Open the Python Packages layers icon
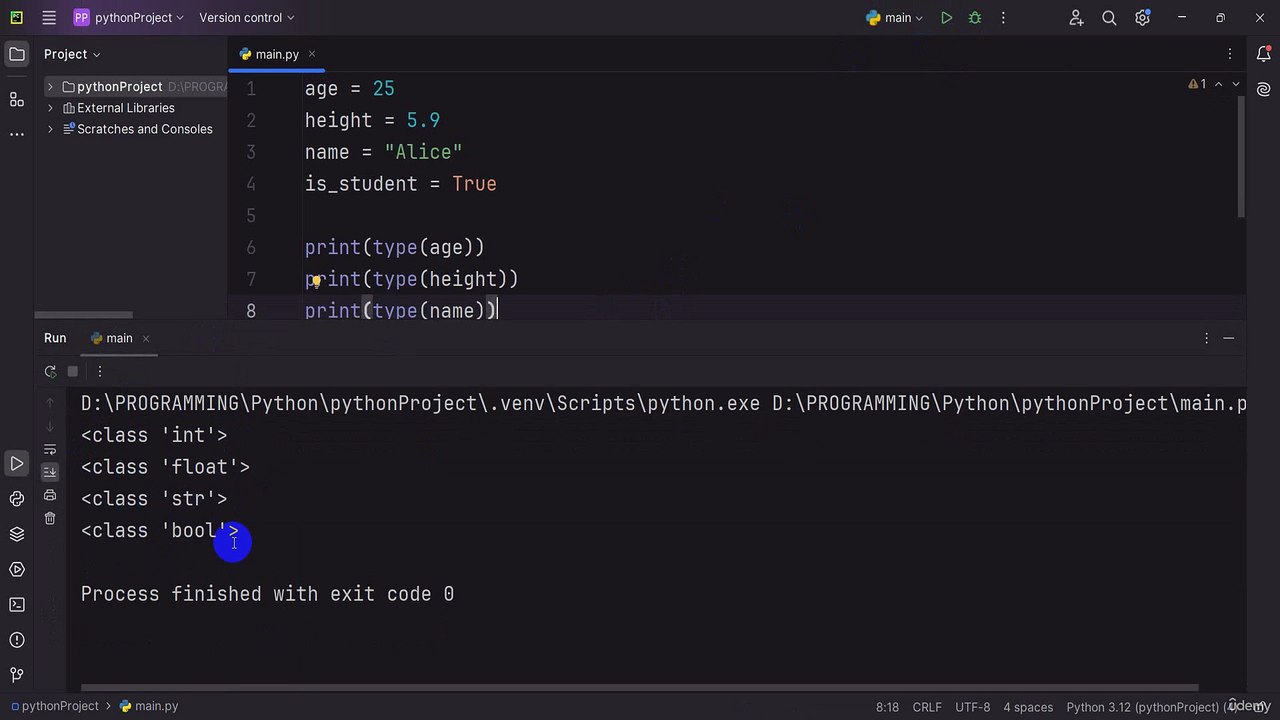Image resolution: width=1280 pixels, height=720 pixels. pos(17,534)
